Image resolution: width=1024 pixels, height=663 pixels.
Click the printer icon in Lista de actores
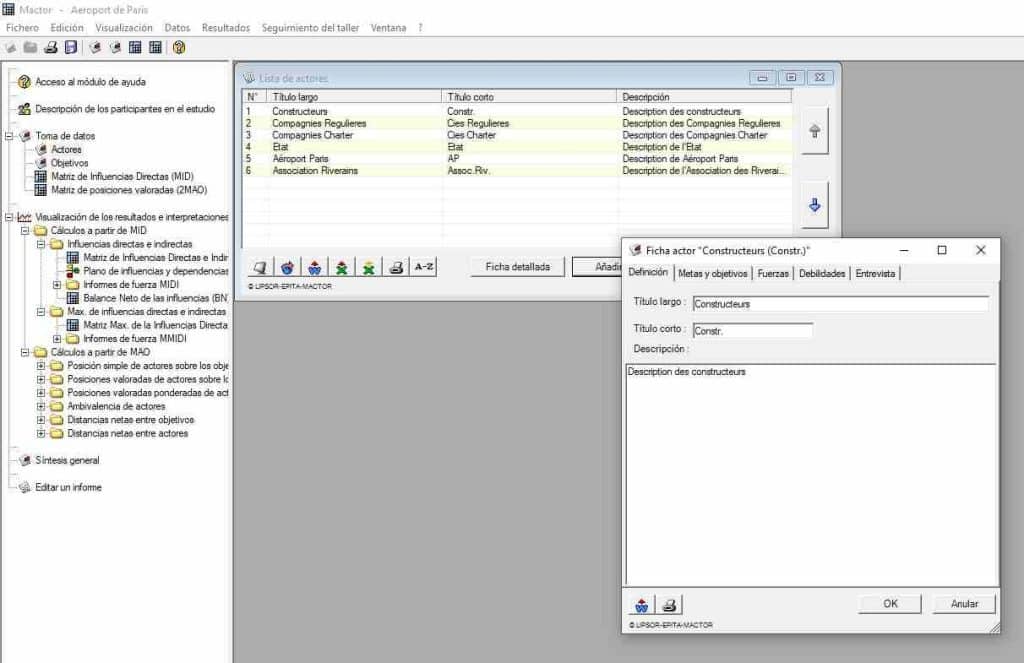pyautogui.click(x=396, y=267)
